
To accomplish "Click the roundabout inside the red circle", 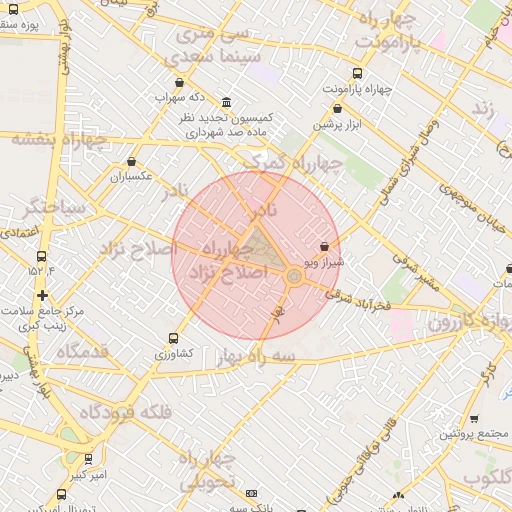I will tap(294, 276).
